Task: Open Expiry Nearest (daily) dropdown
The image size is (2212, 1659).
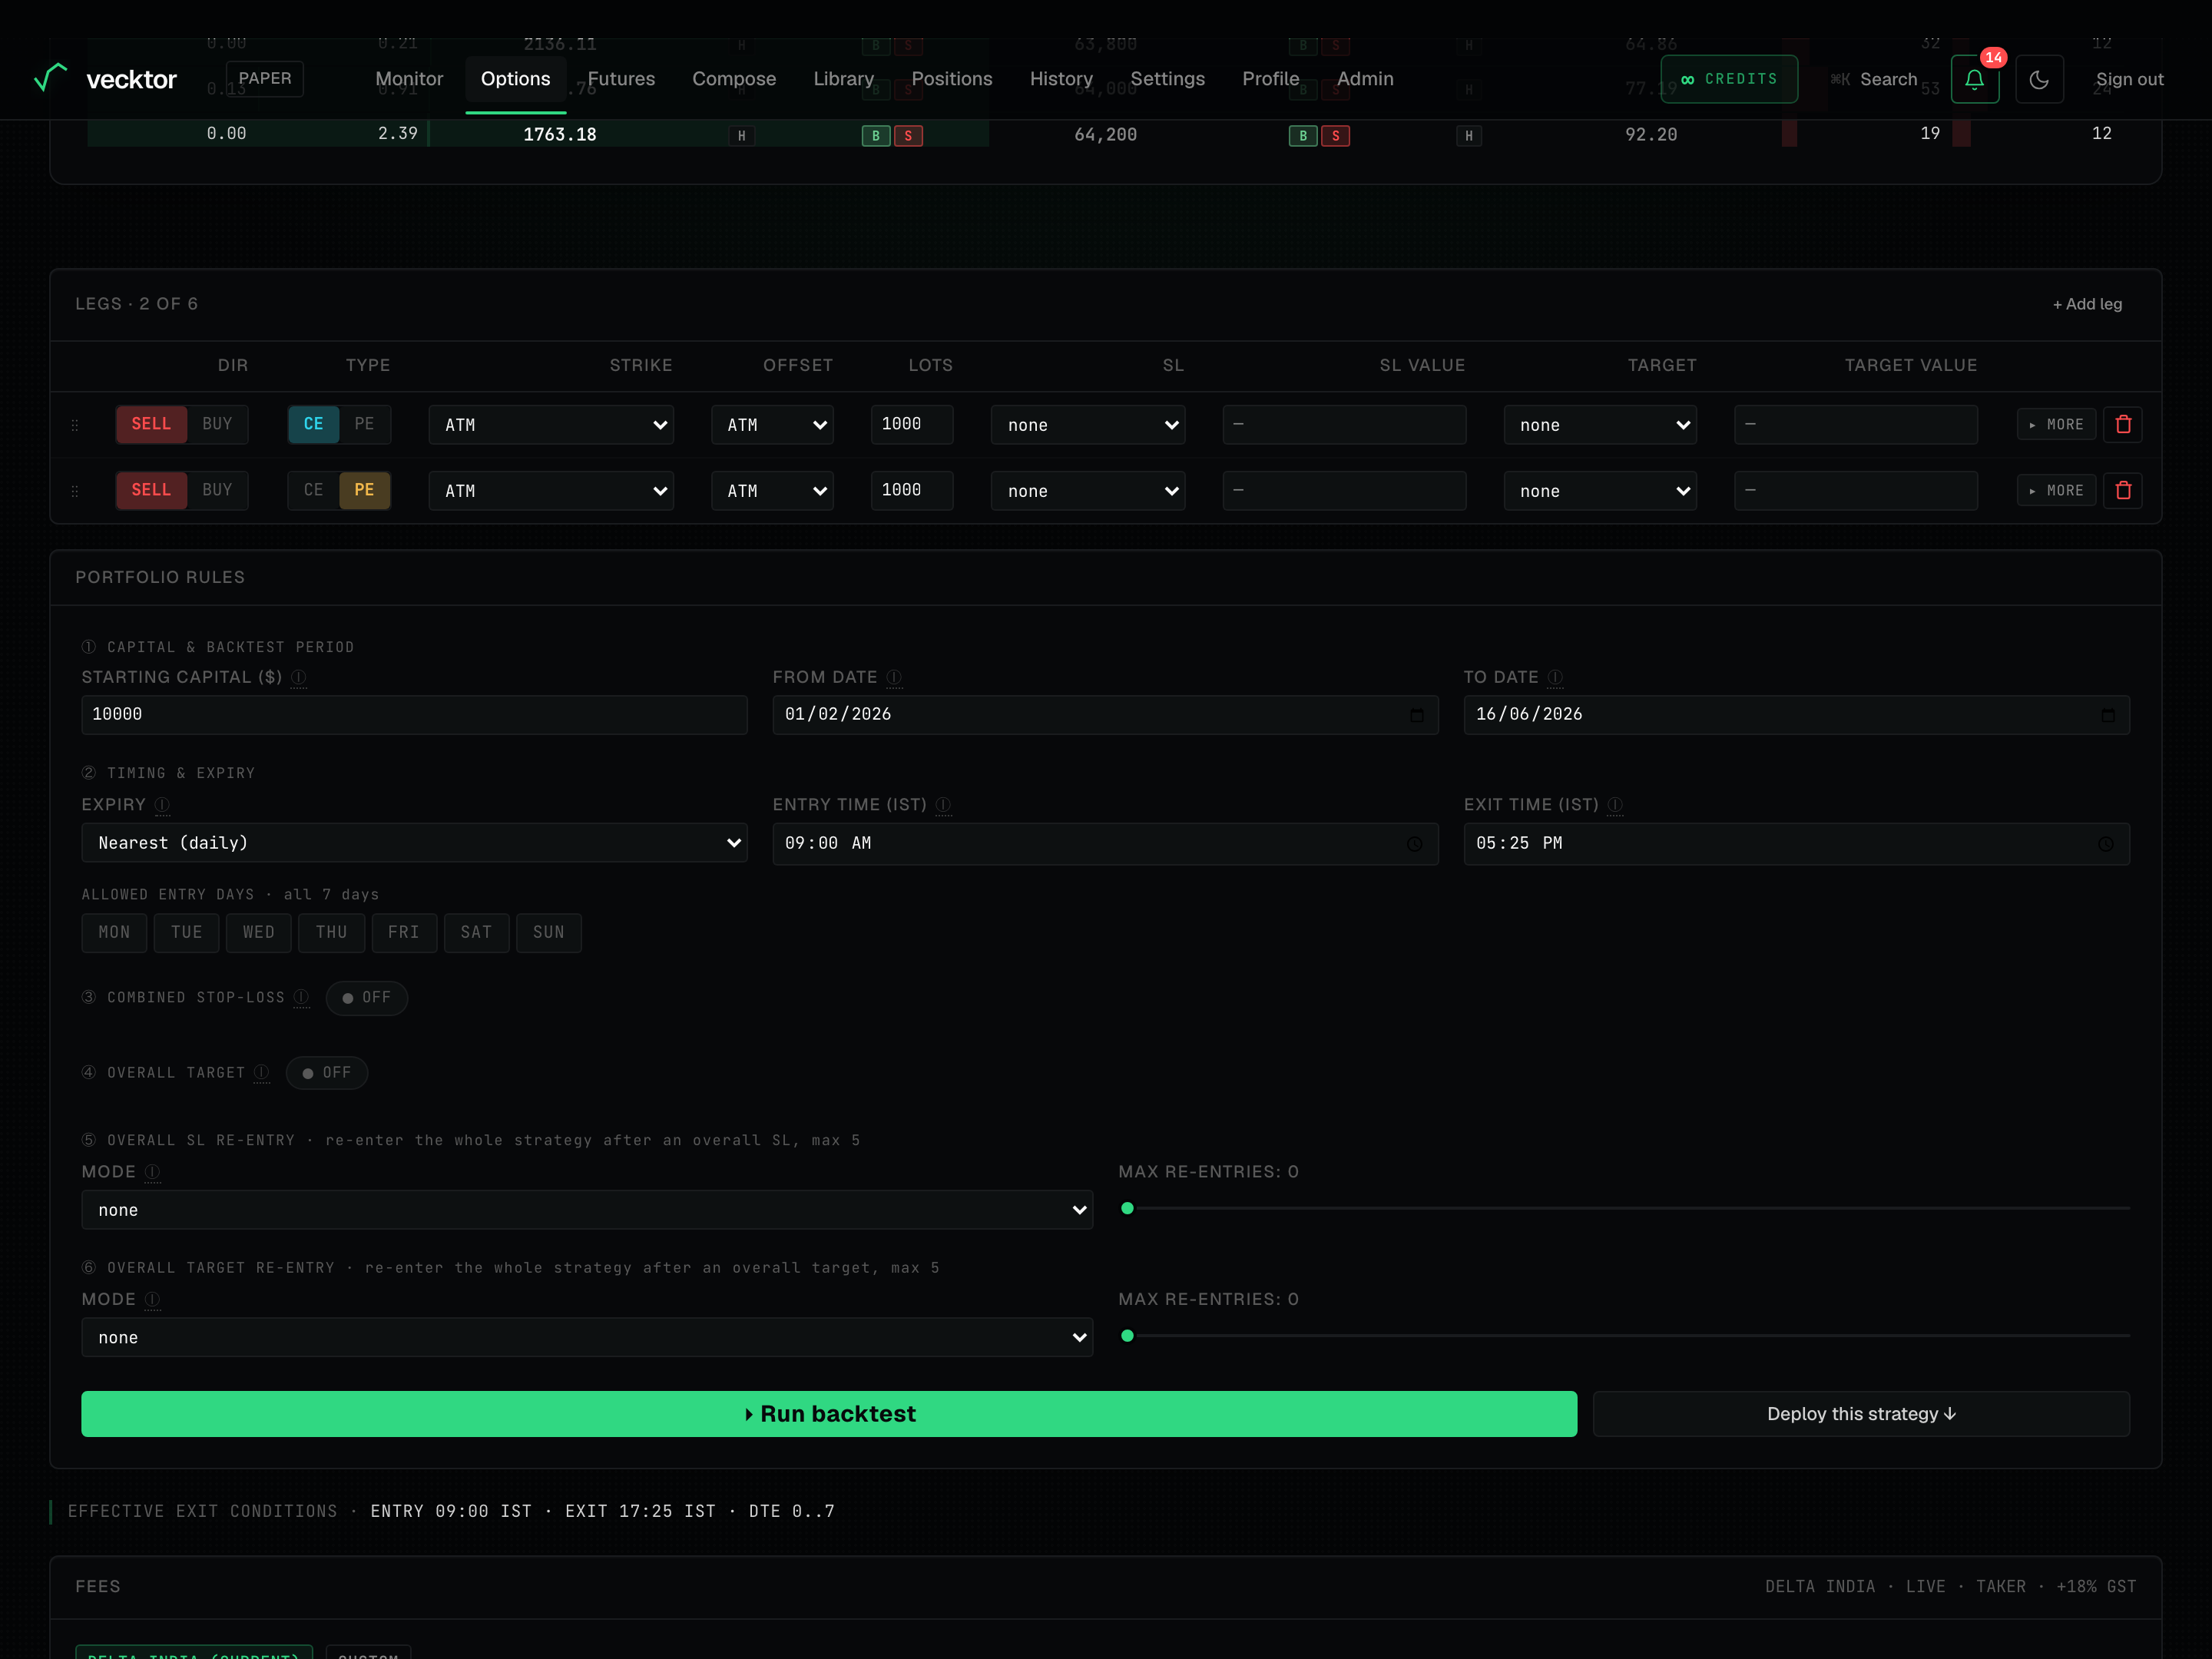Action: (414, 843)
